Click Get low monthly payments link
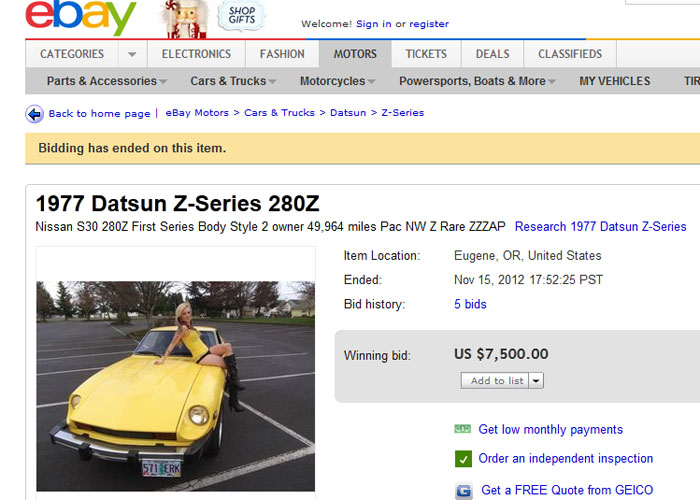Screen dimensions: 700x500 [x=550, y=429]
